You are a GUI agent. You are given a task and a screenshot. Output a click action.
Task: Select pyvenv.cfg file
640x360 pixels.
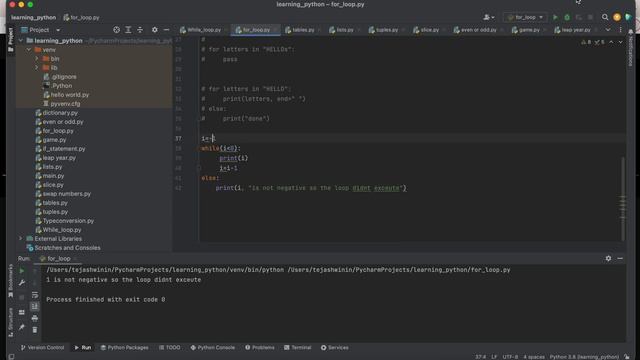pos(65,104)
